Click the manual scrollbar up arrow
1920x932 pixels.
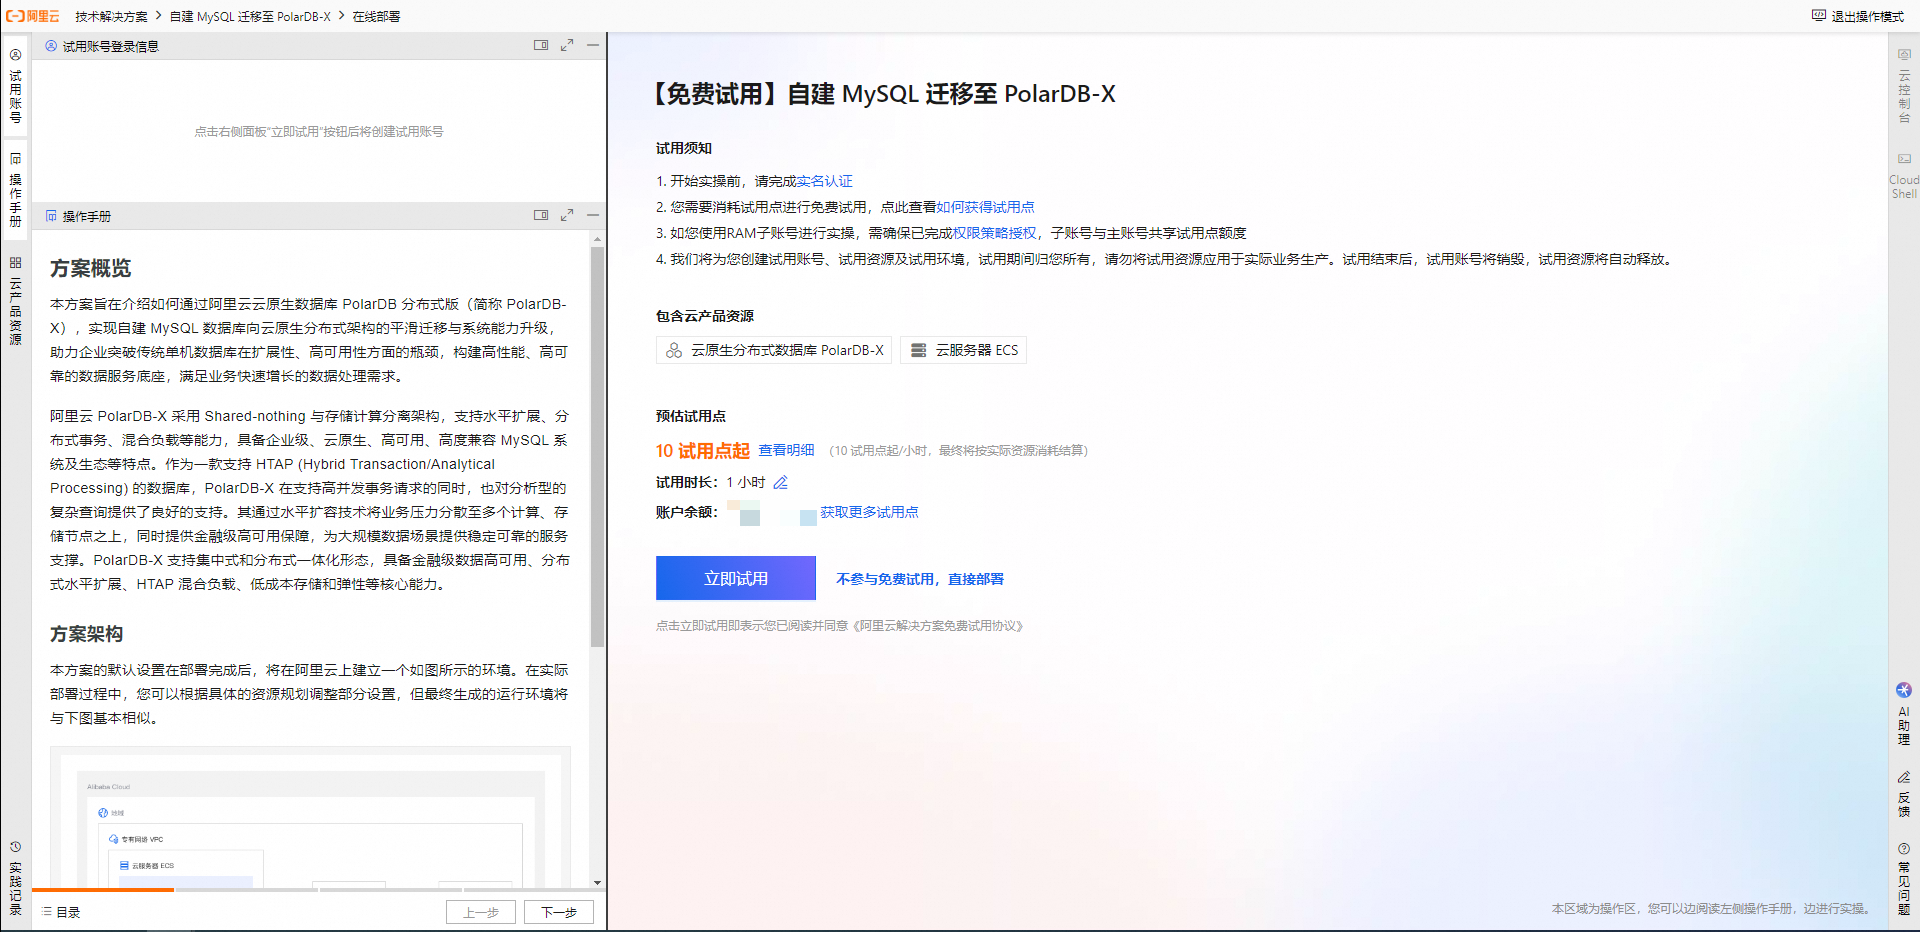(597, 239)
